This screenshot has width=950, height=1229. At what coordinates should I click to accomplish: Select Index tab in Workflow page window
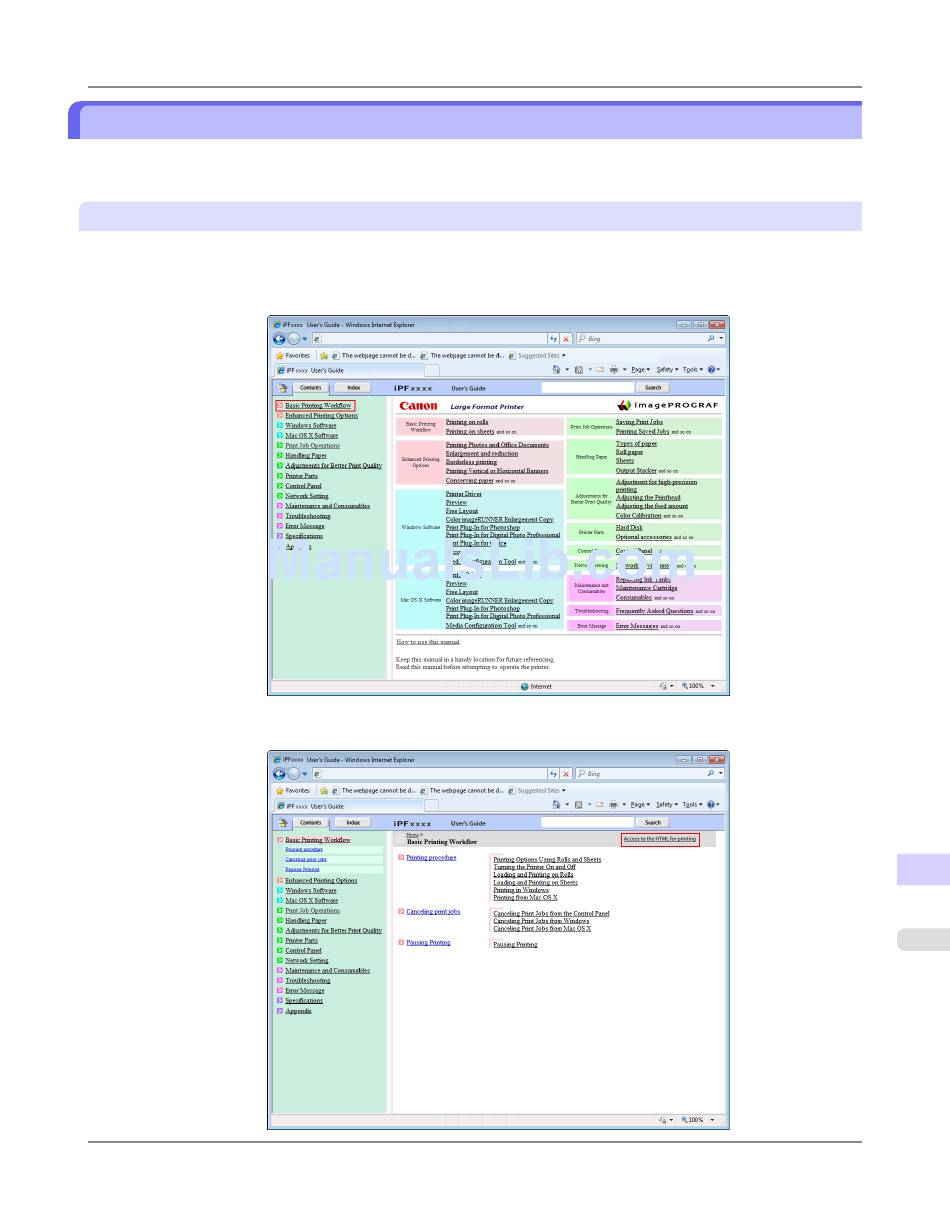coord(353,823)
